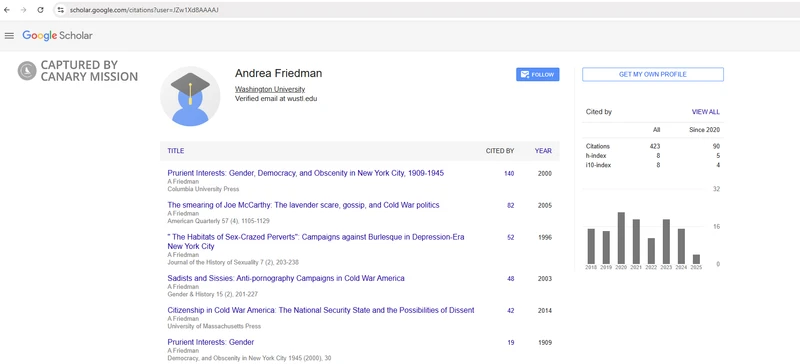
Task: Click the Andrea Friedman name heading
Action: pos(279,74)
